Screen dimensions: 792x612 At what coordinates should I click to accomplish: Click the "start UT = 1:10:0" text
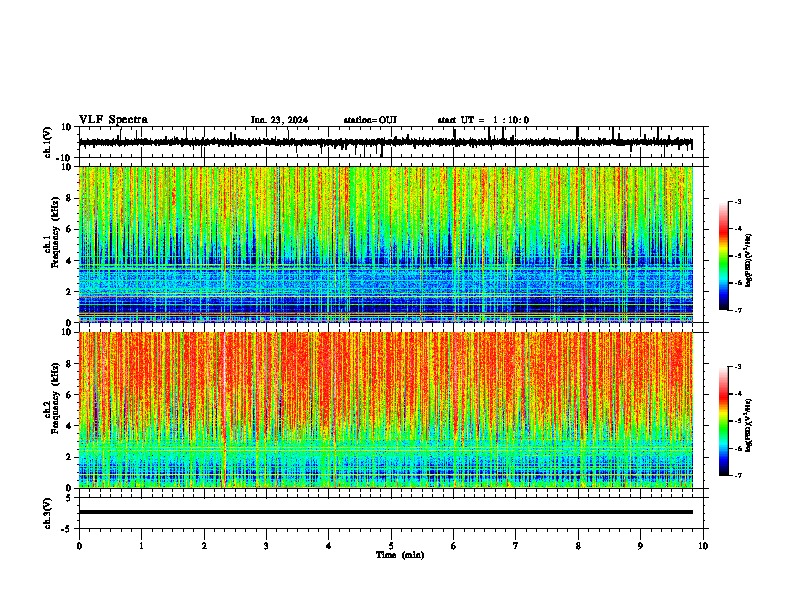(483, 120)
